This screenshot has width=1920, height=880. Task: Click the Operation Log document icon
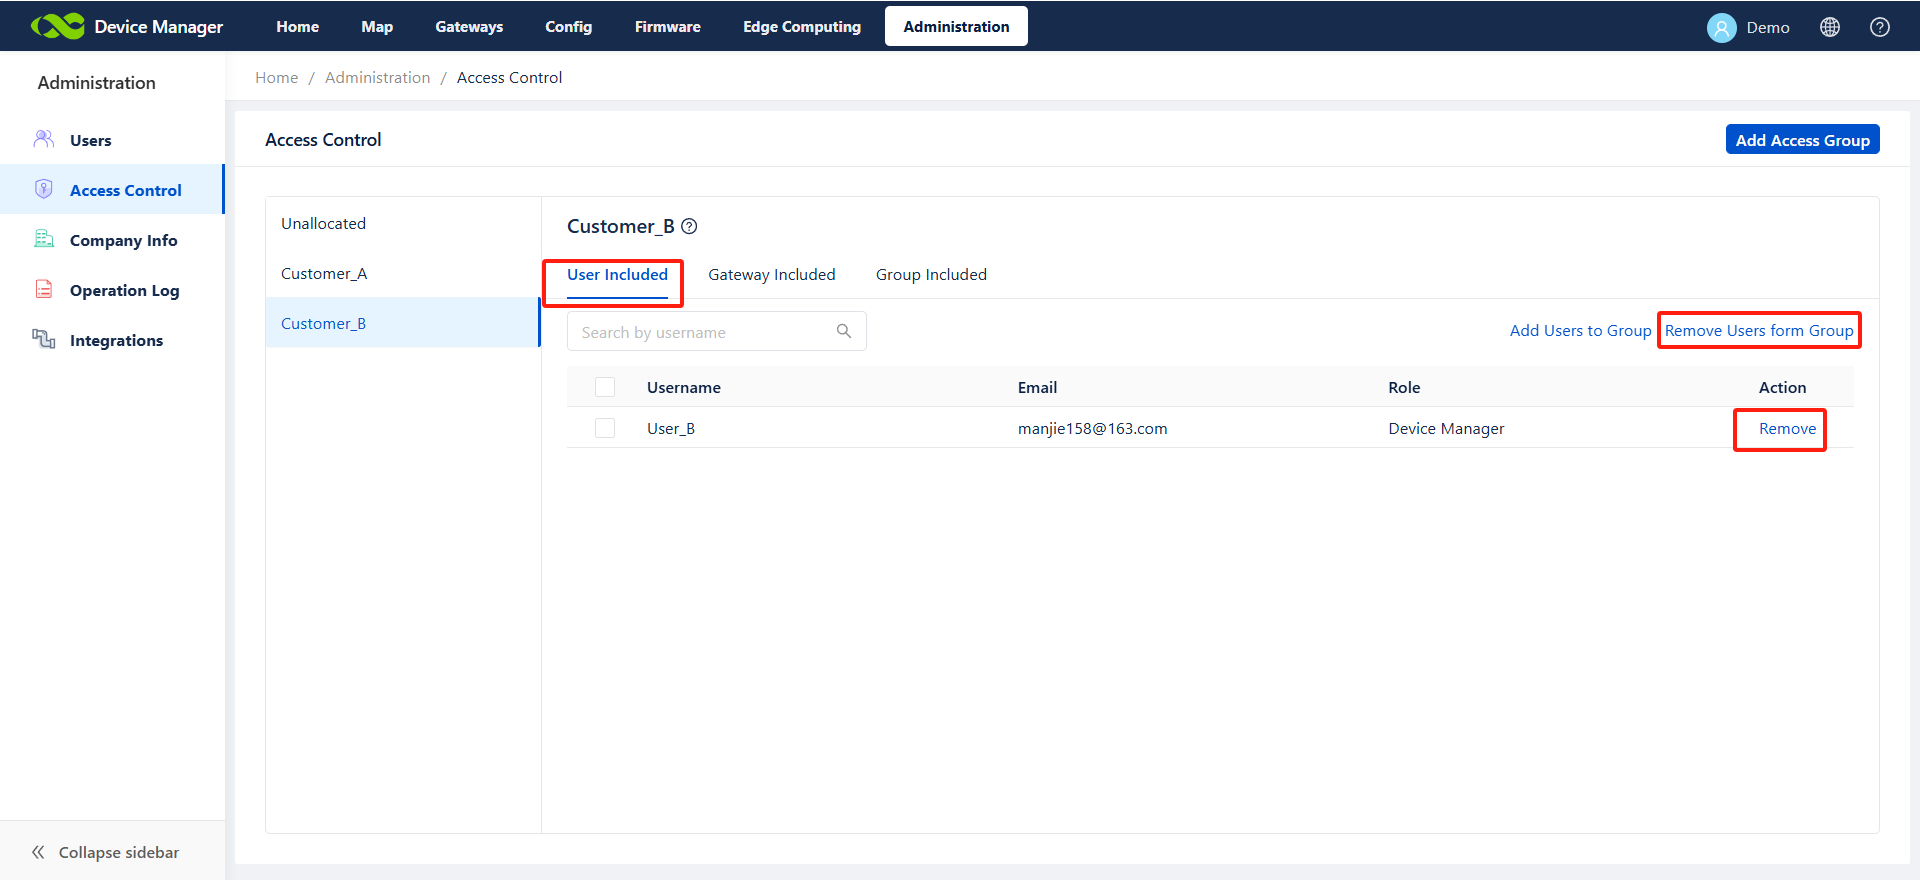pyautogui.click(x=44, y=289)
